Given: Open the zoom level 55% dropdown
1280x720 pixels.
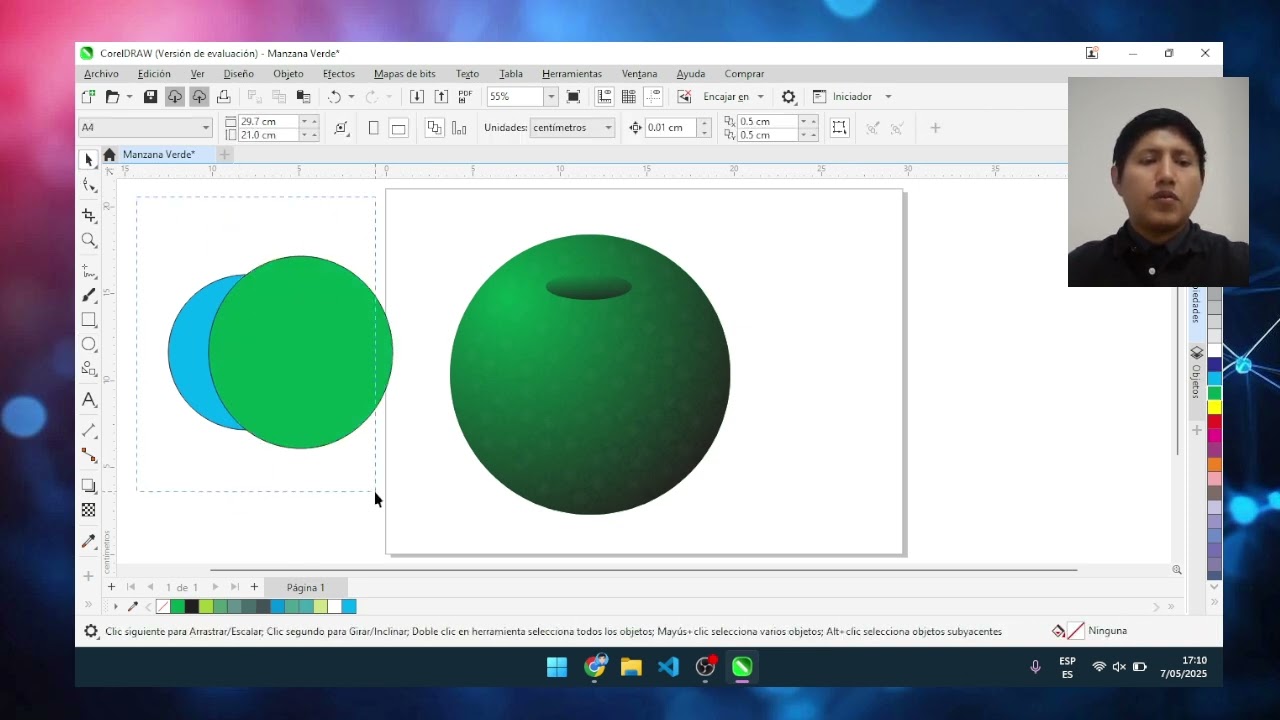Looking at the screenshot, I should 550,97.
